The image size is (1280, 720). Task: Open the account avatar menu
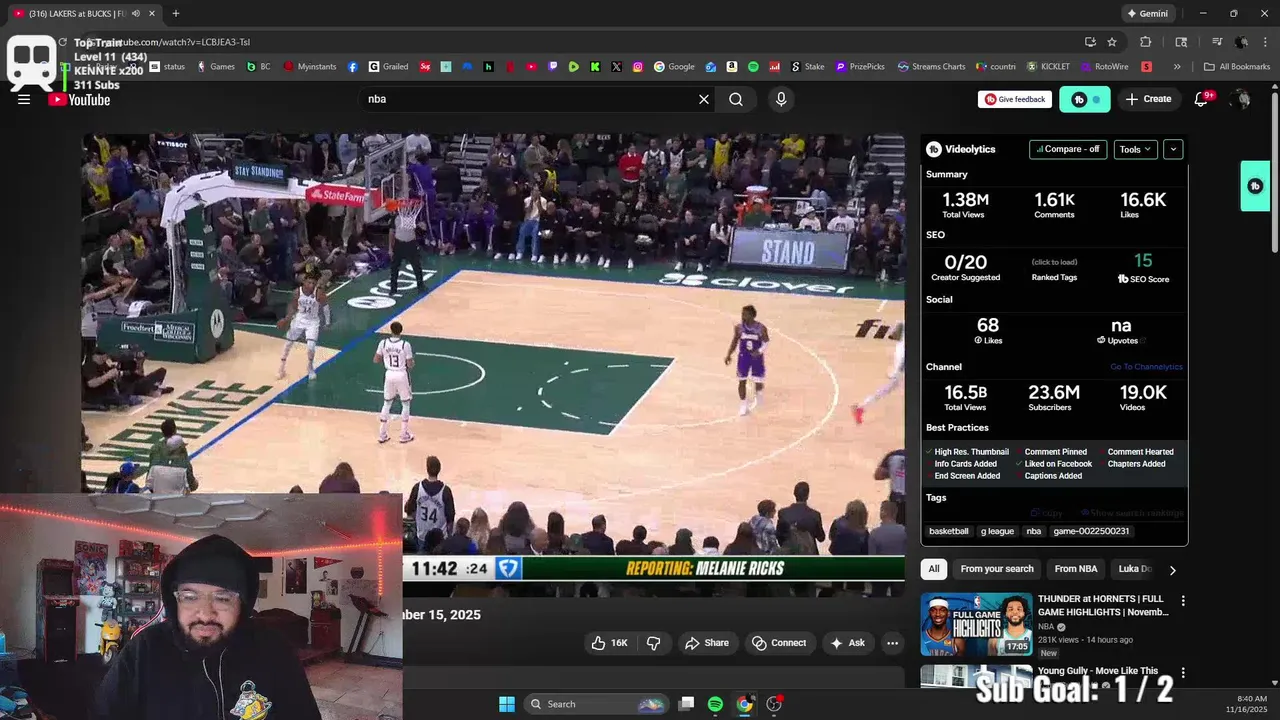(x=1241, y=99)
